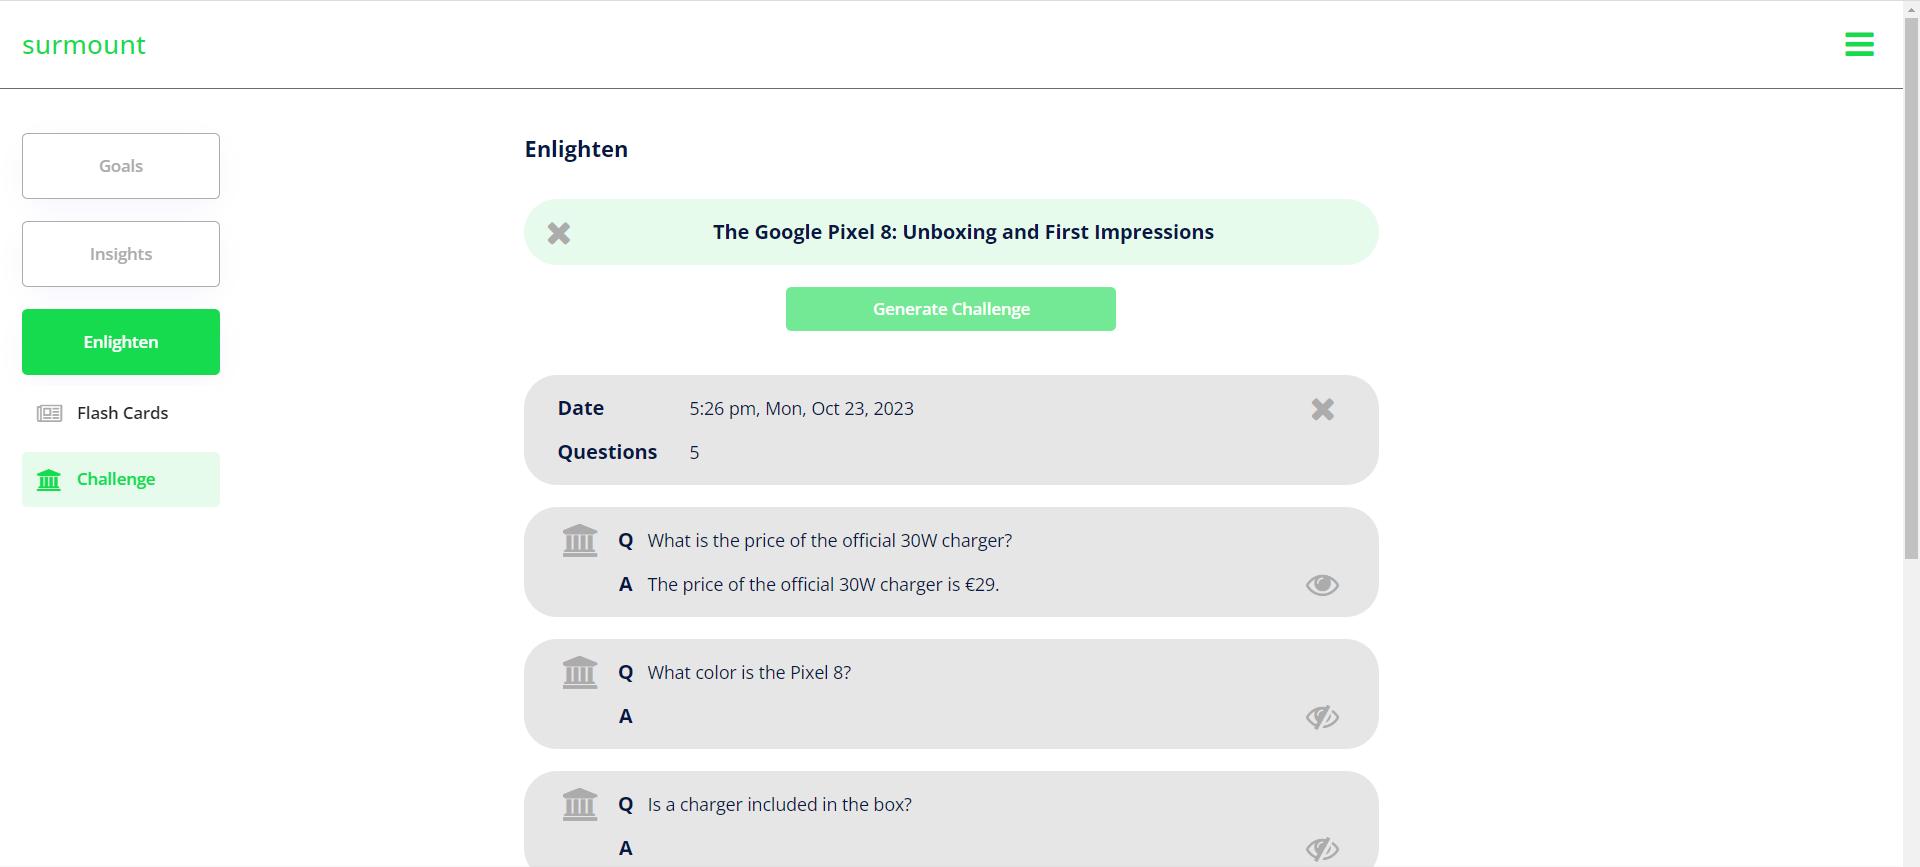1920x867 pixels.
Task: Select the Challenge menu item
Action: pos(121,479)
